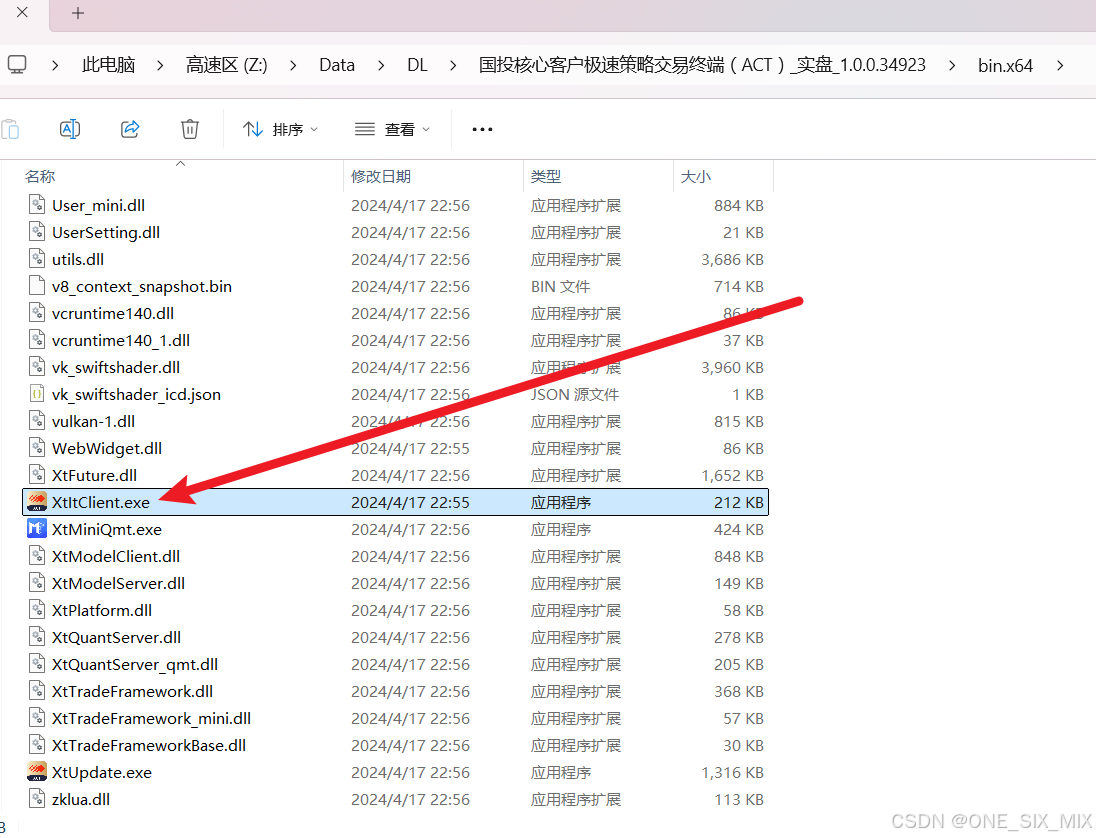Select vcruntime140.dll file name
1096x838 pixels.
[113, 313]
